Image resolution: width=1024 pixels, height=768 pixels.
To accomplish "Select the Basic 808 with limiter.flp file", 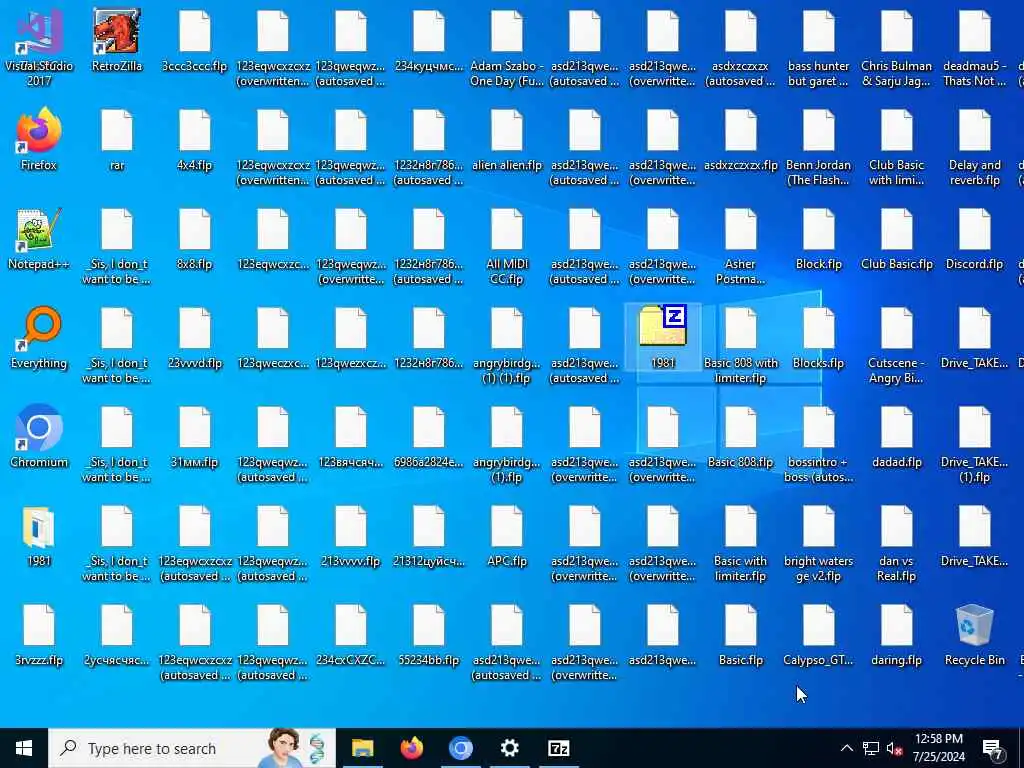I will (x=741, y=346).
